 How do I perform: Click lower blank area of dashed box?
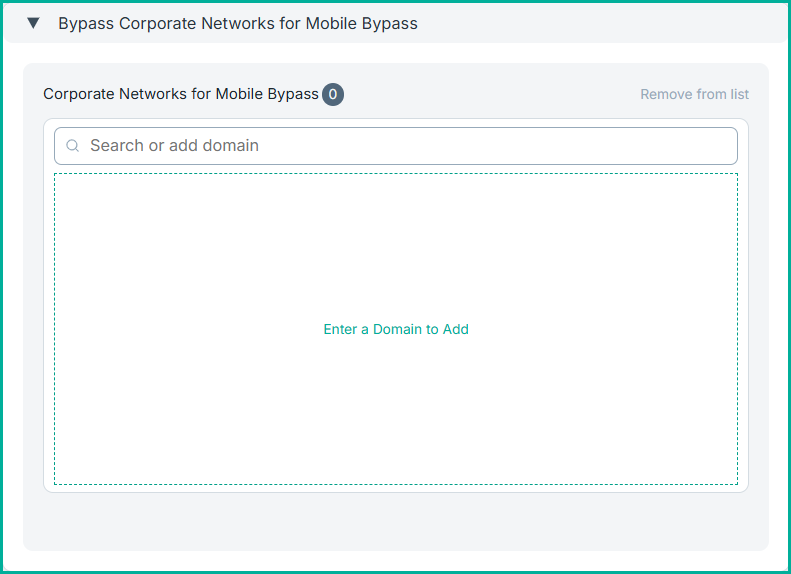[x=396, y=440]
